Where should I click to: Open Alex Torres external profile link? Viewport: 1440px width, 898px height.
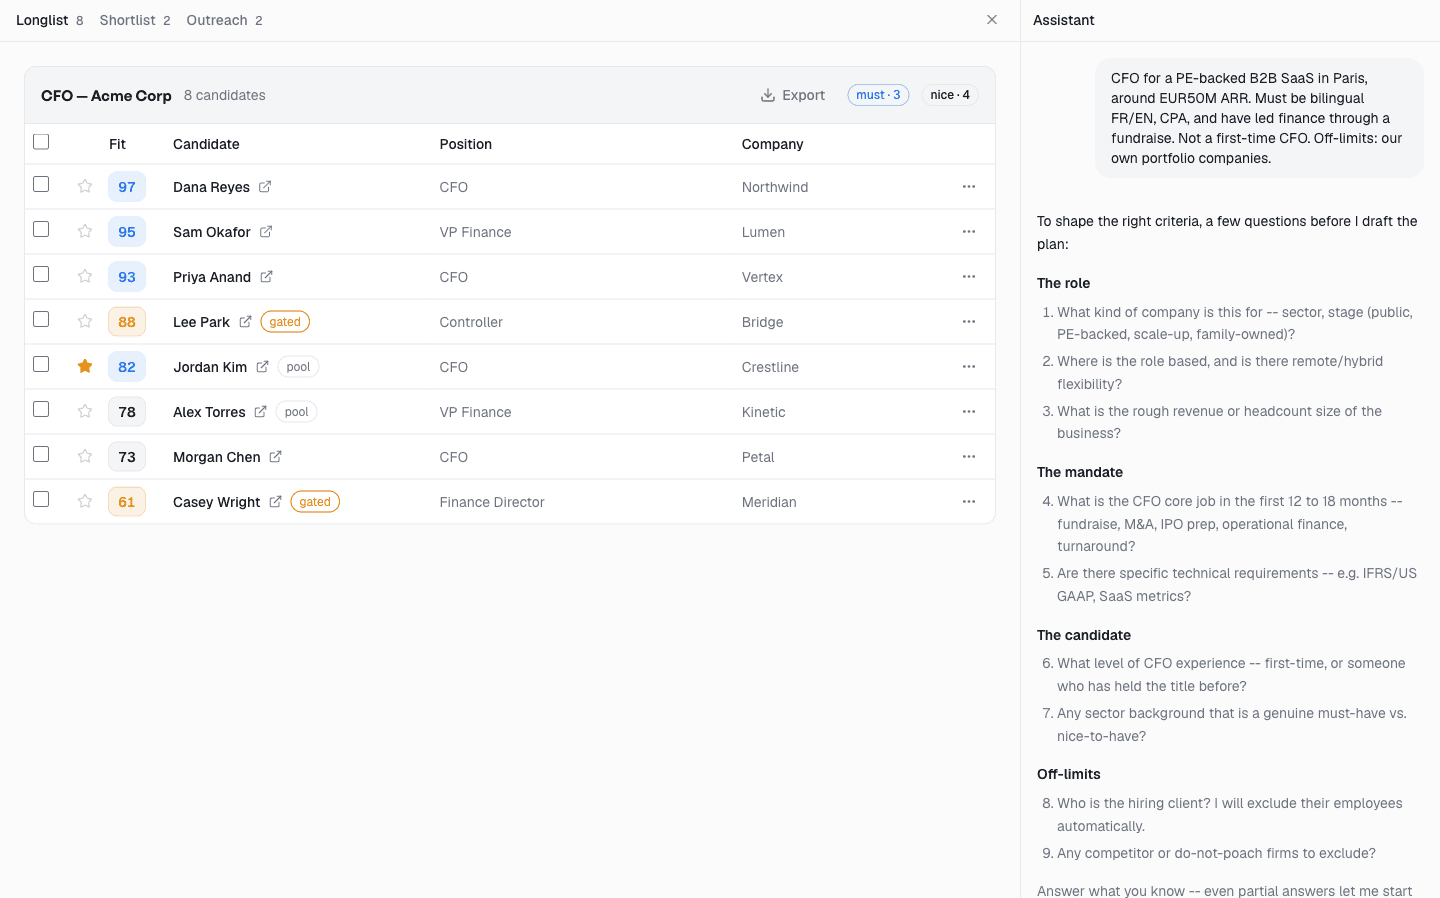coord(260,411)
